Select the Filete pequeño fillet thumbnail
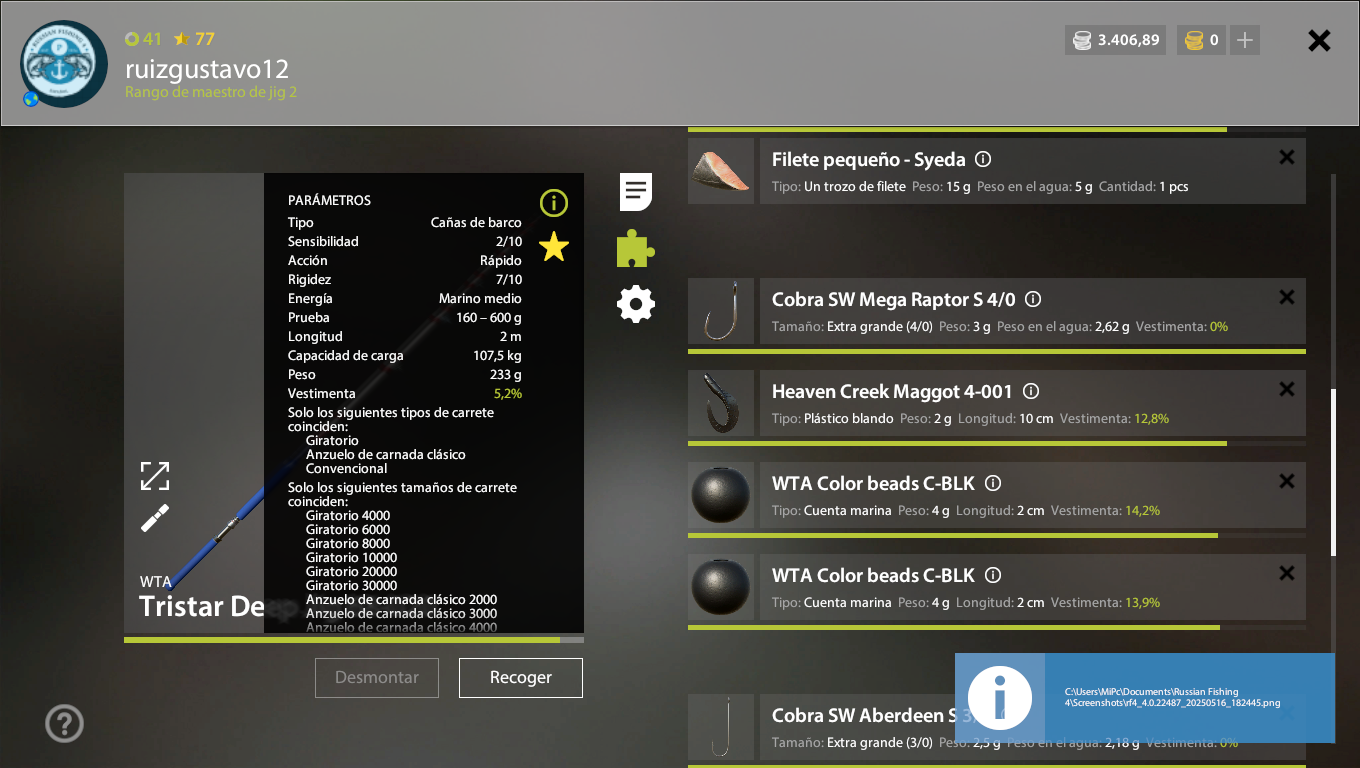 tap(721, 171)
